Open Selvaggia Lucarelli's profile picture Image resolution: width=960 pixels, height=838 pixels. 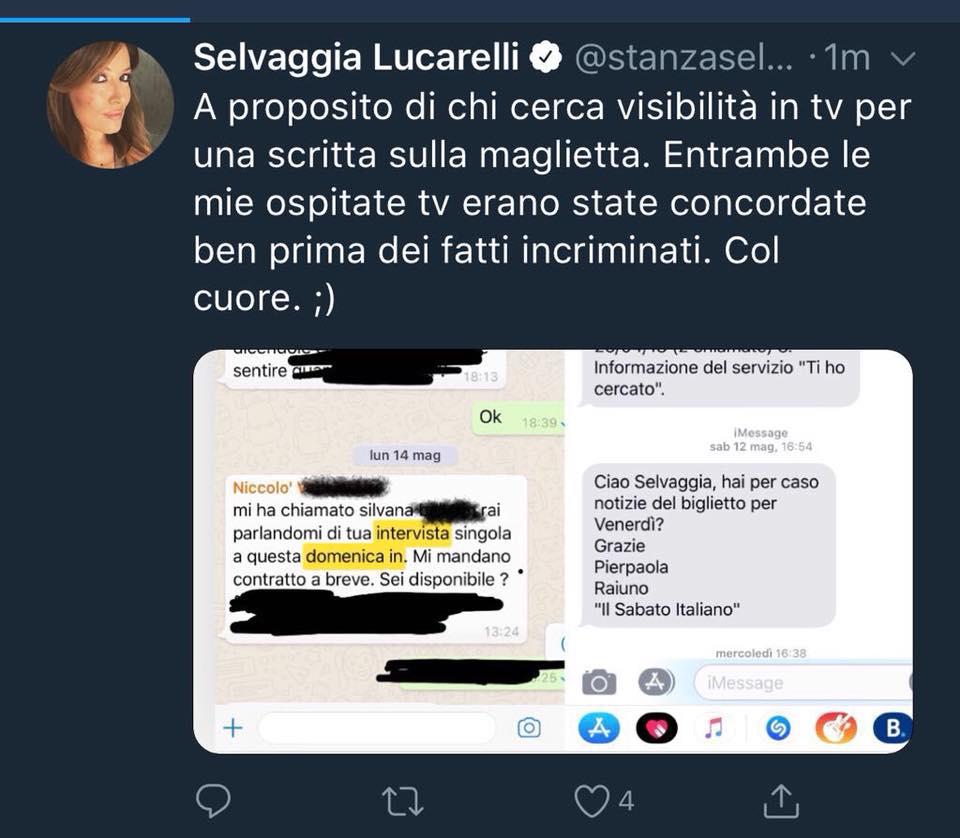pos(110,105)
